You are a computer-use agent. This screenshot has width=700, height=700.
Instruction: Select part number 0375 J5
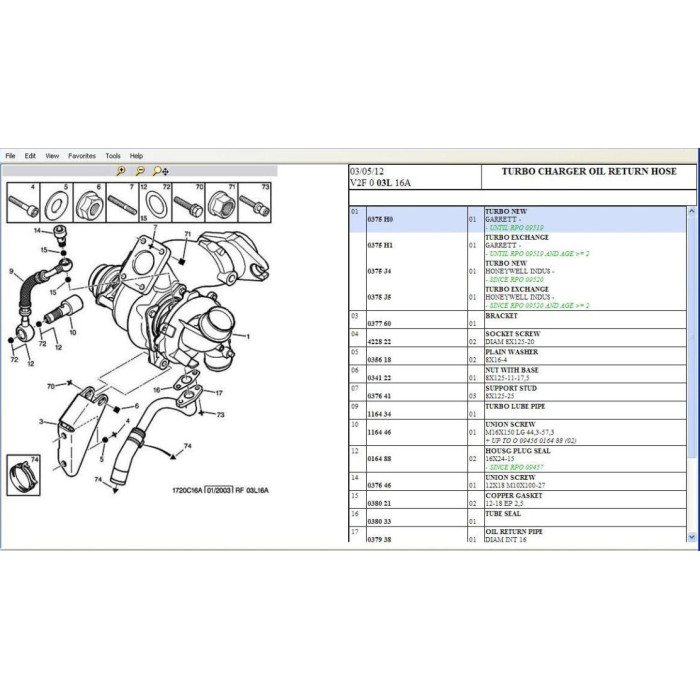click(x=379, y=297)
